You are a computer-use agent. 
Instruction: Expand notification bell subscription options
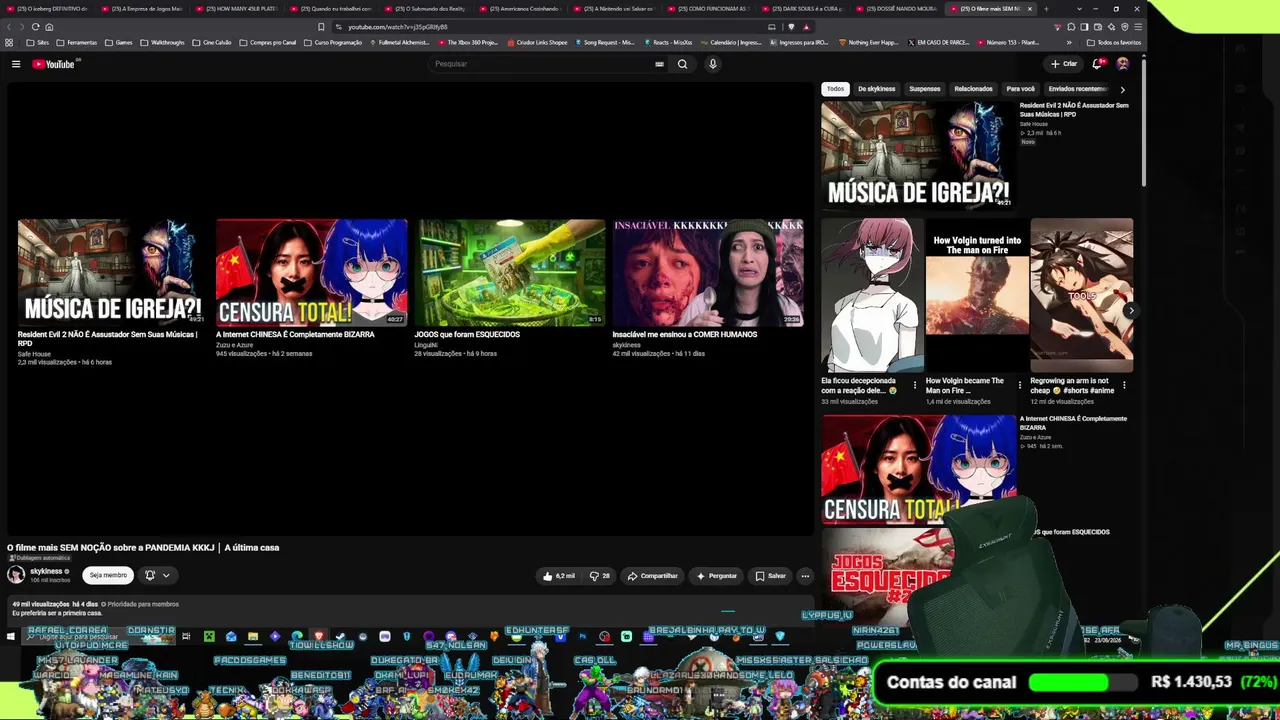[158, 575]
